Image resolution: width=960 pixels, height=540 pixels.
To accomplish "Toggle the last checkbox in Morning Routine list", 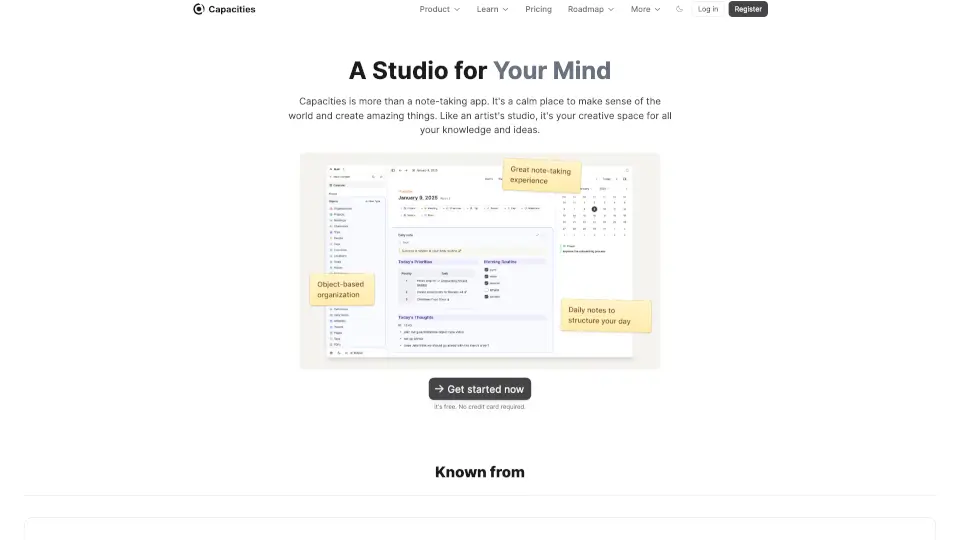I will click(486, 297).
